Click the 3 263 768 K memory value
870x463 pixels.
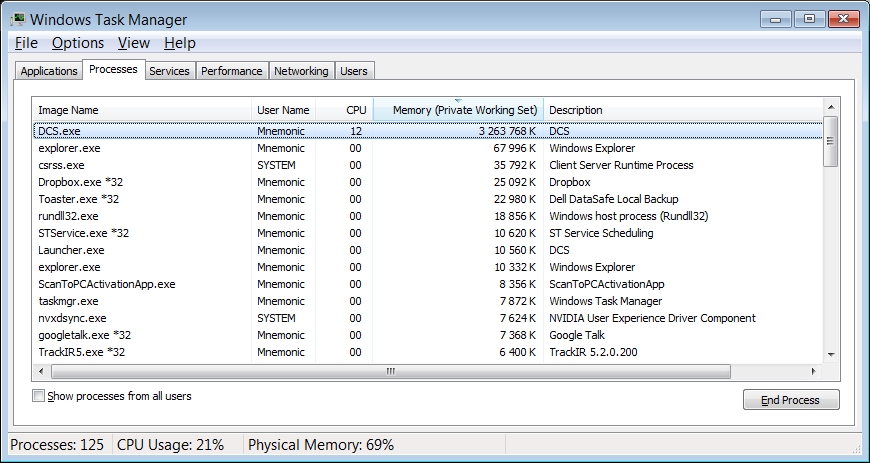507,131
